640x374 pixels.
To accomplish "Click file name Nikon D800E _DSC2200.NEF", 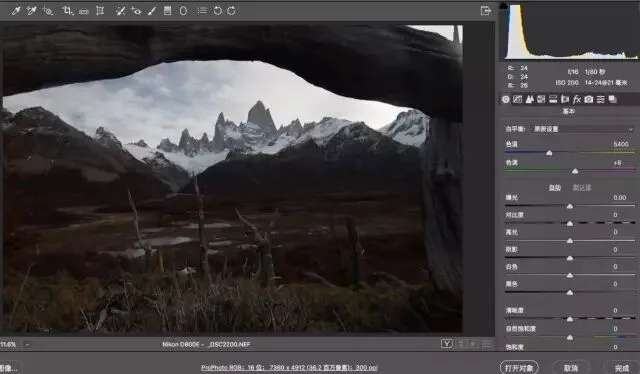I will click(206, 345).
